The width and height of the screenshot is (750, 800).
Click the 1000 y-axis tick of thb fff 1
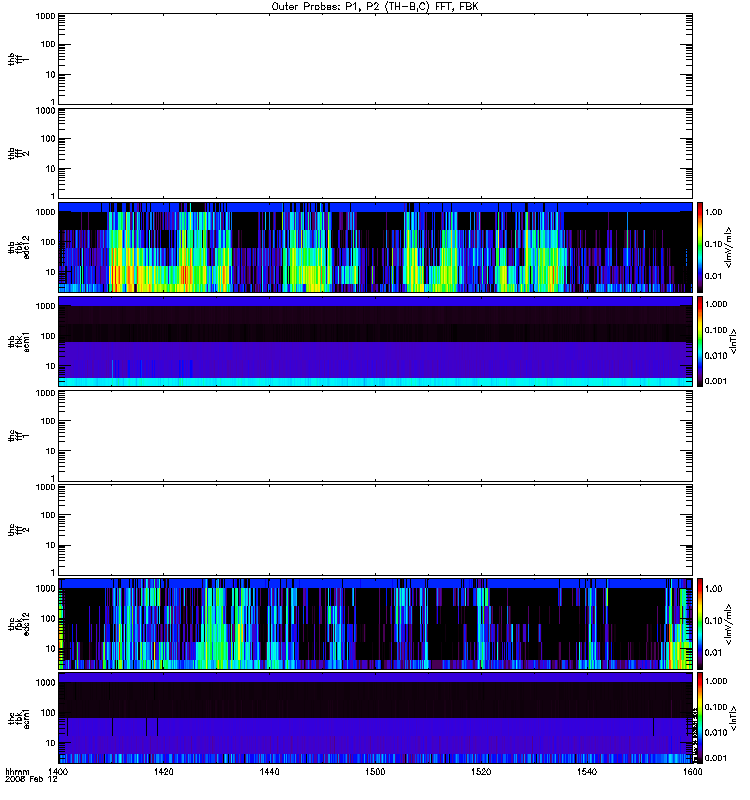[x=45, y=16]
